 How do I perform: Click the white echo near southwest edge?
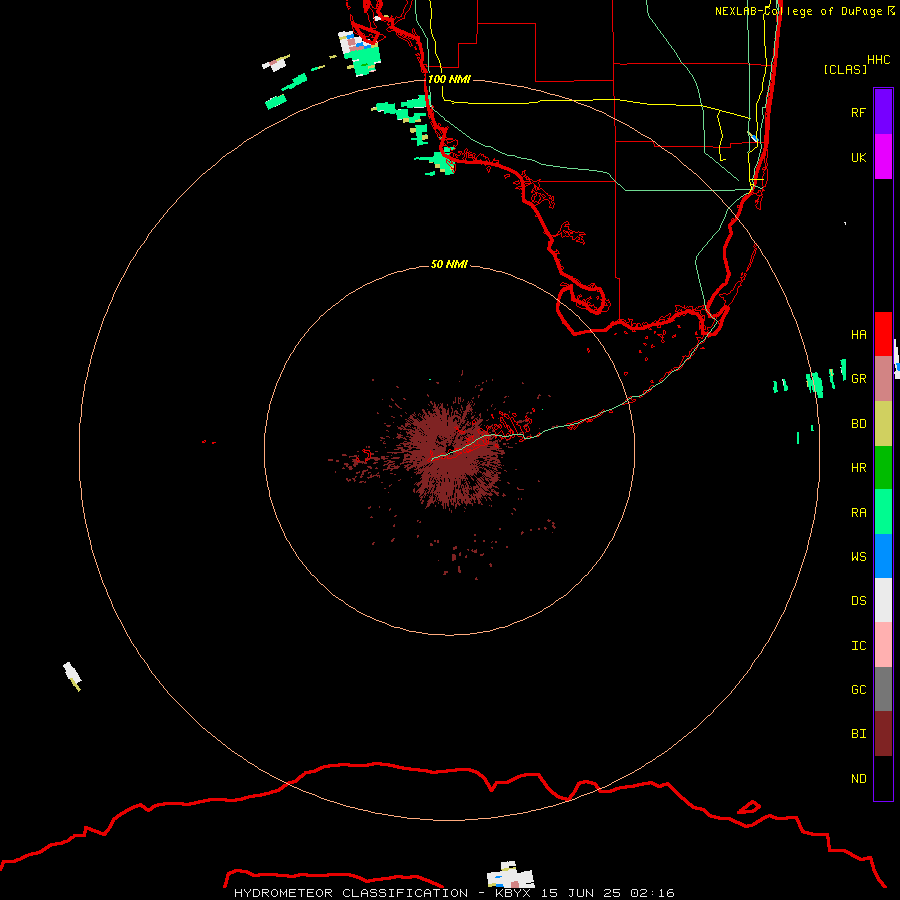tap(72, 676)
